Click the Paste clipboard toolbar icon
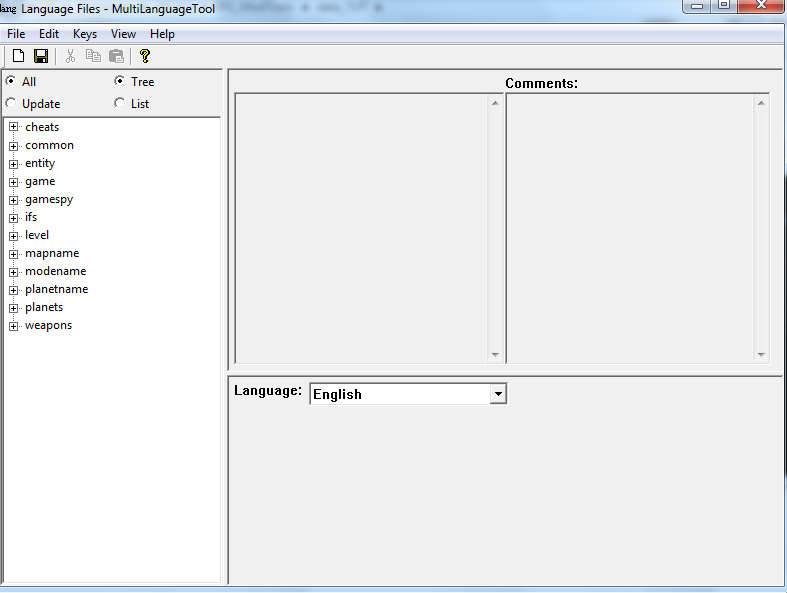The height and width of the screenshot is (593, 787). point(116,56)
